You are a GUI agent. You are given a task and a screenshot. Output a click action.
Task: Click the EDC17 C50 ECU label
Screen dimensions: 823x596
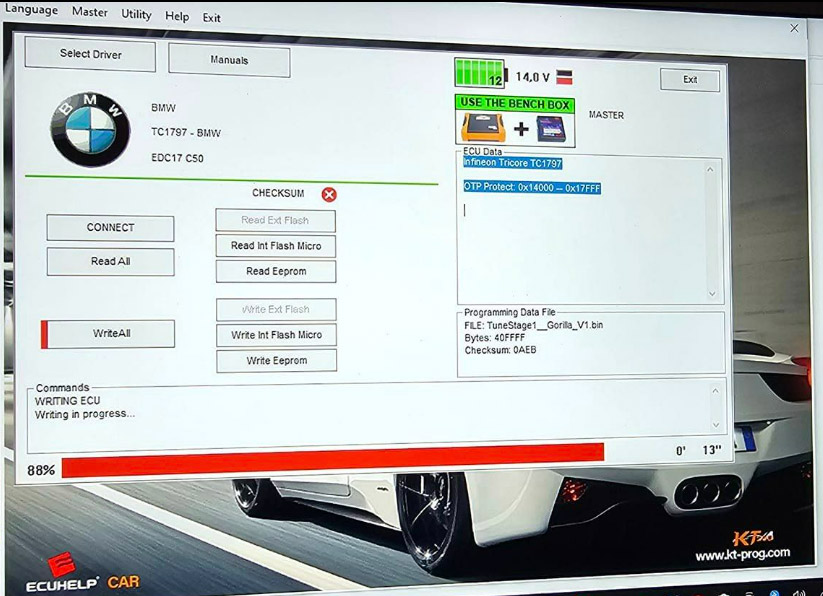177,158
